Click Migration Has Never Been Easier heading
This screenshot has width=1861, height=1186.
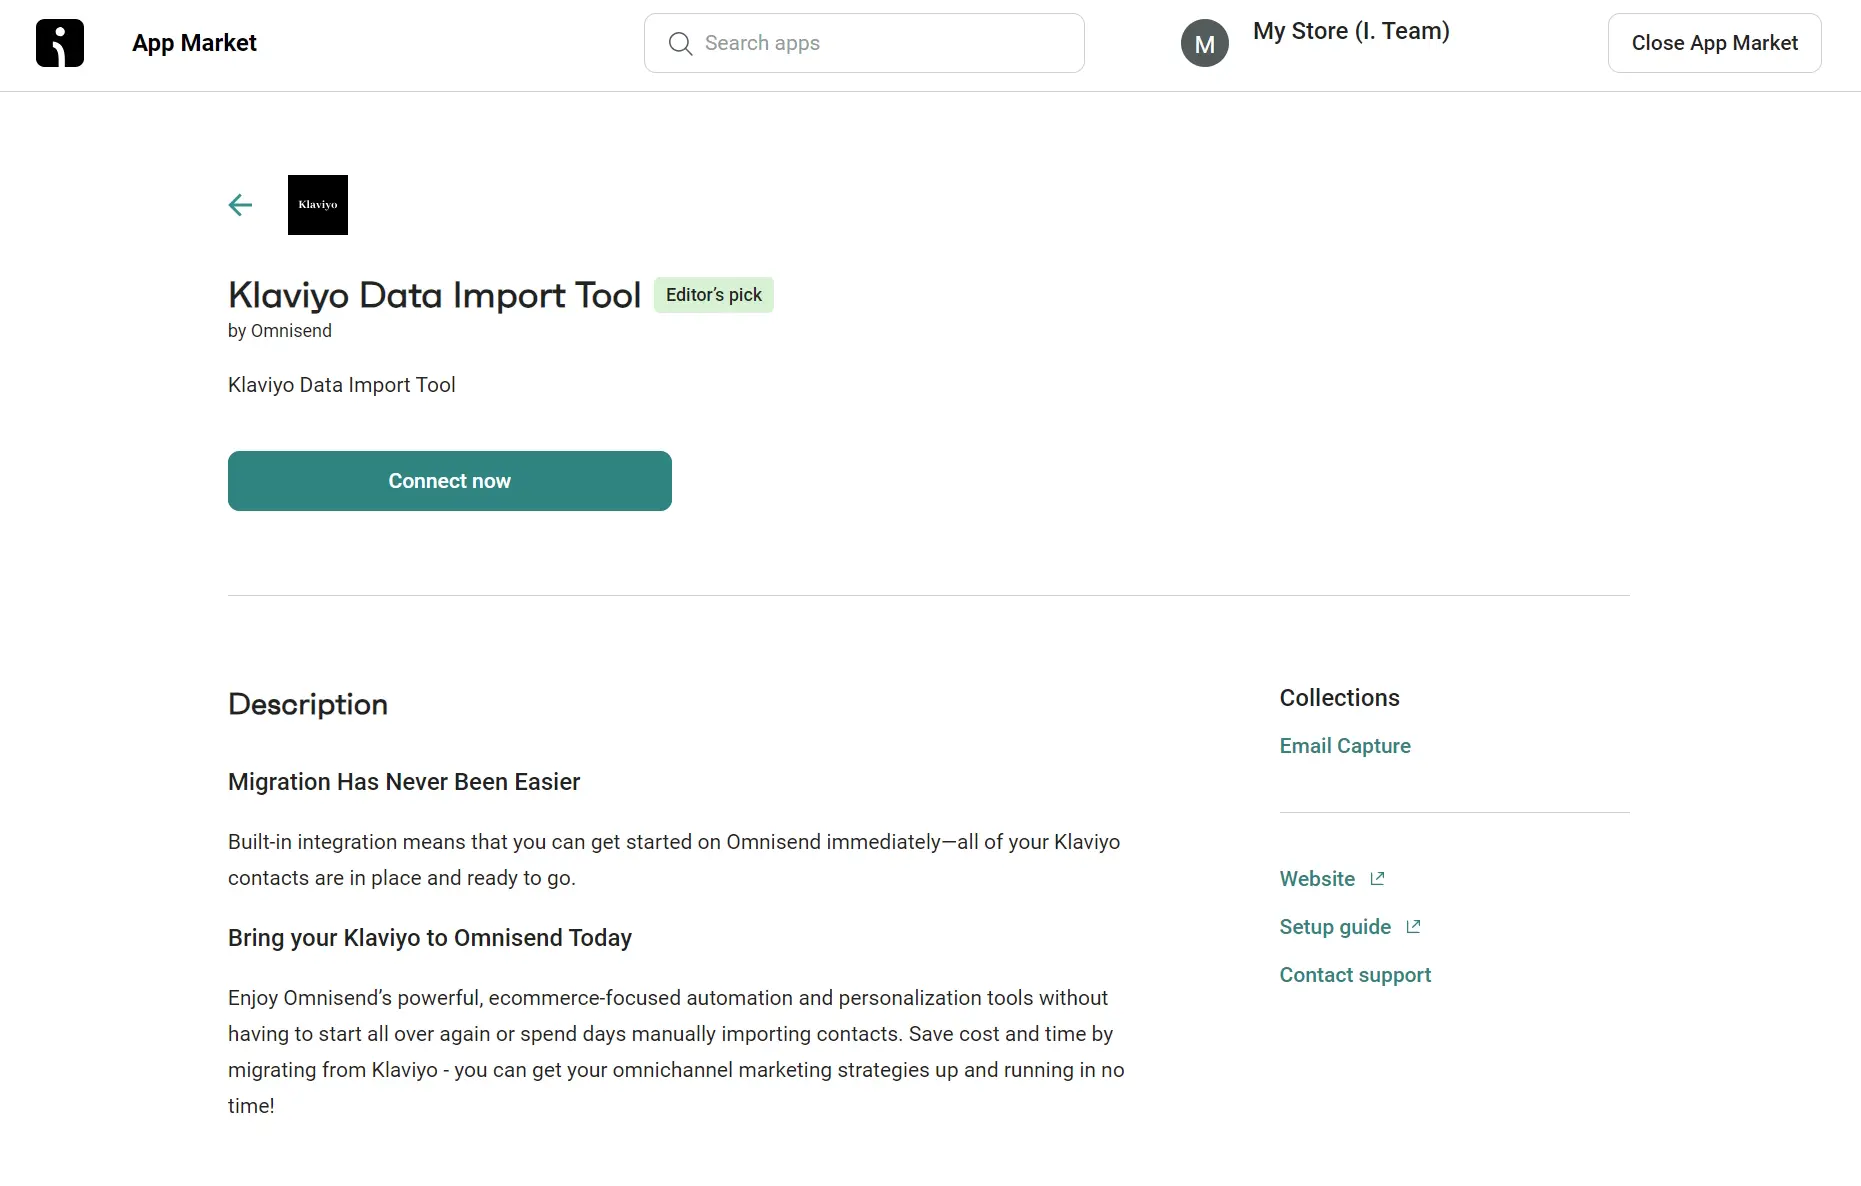[404, 782]
